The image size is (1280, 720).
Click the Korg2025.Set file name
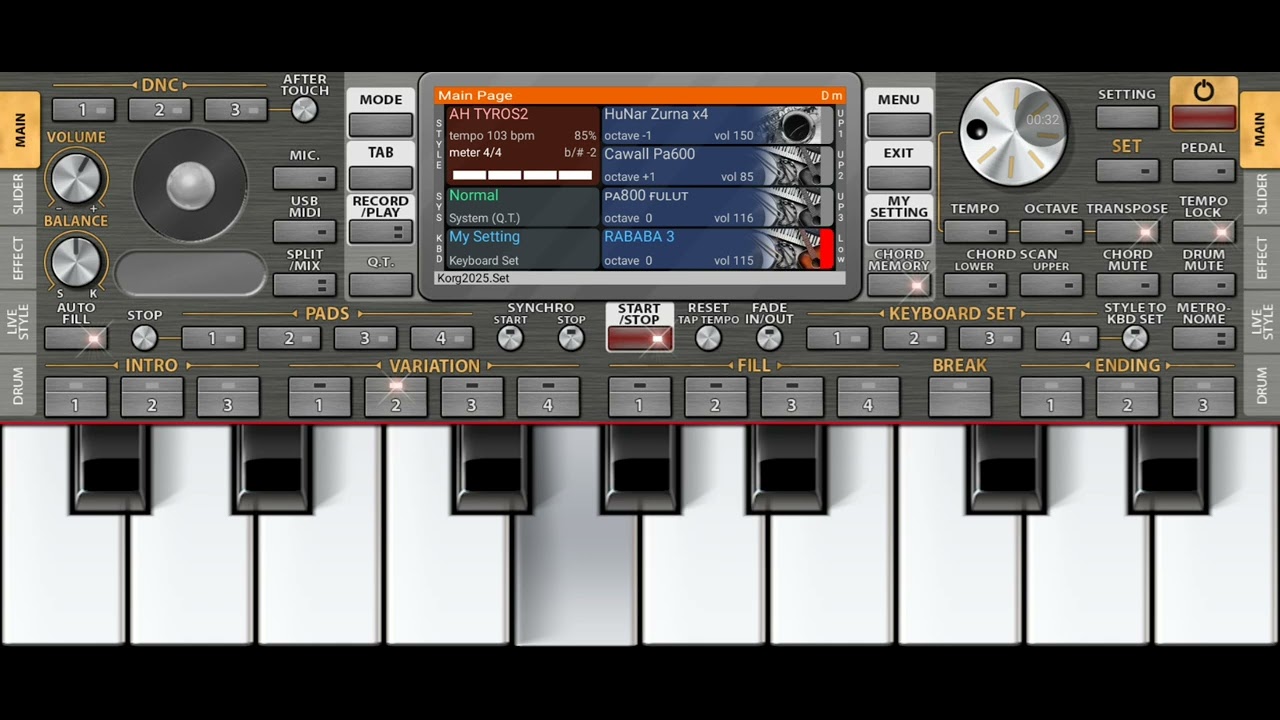(473, 278)
